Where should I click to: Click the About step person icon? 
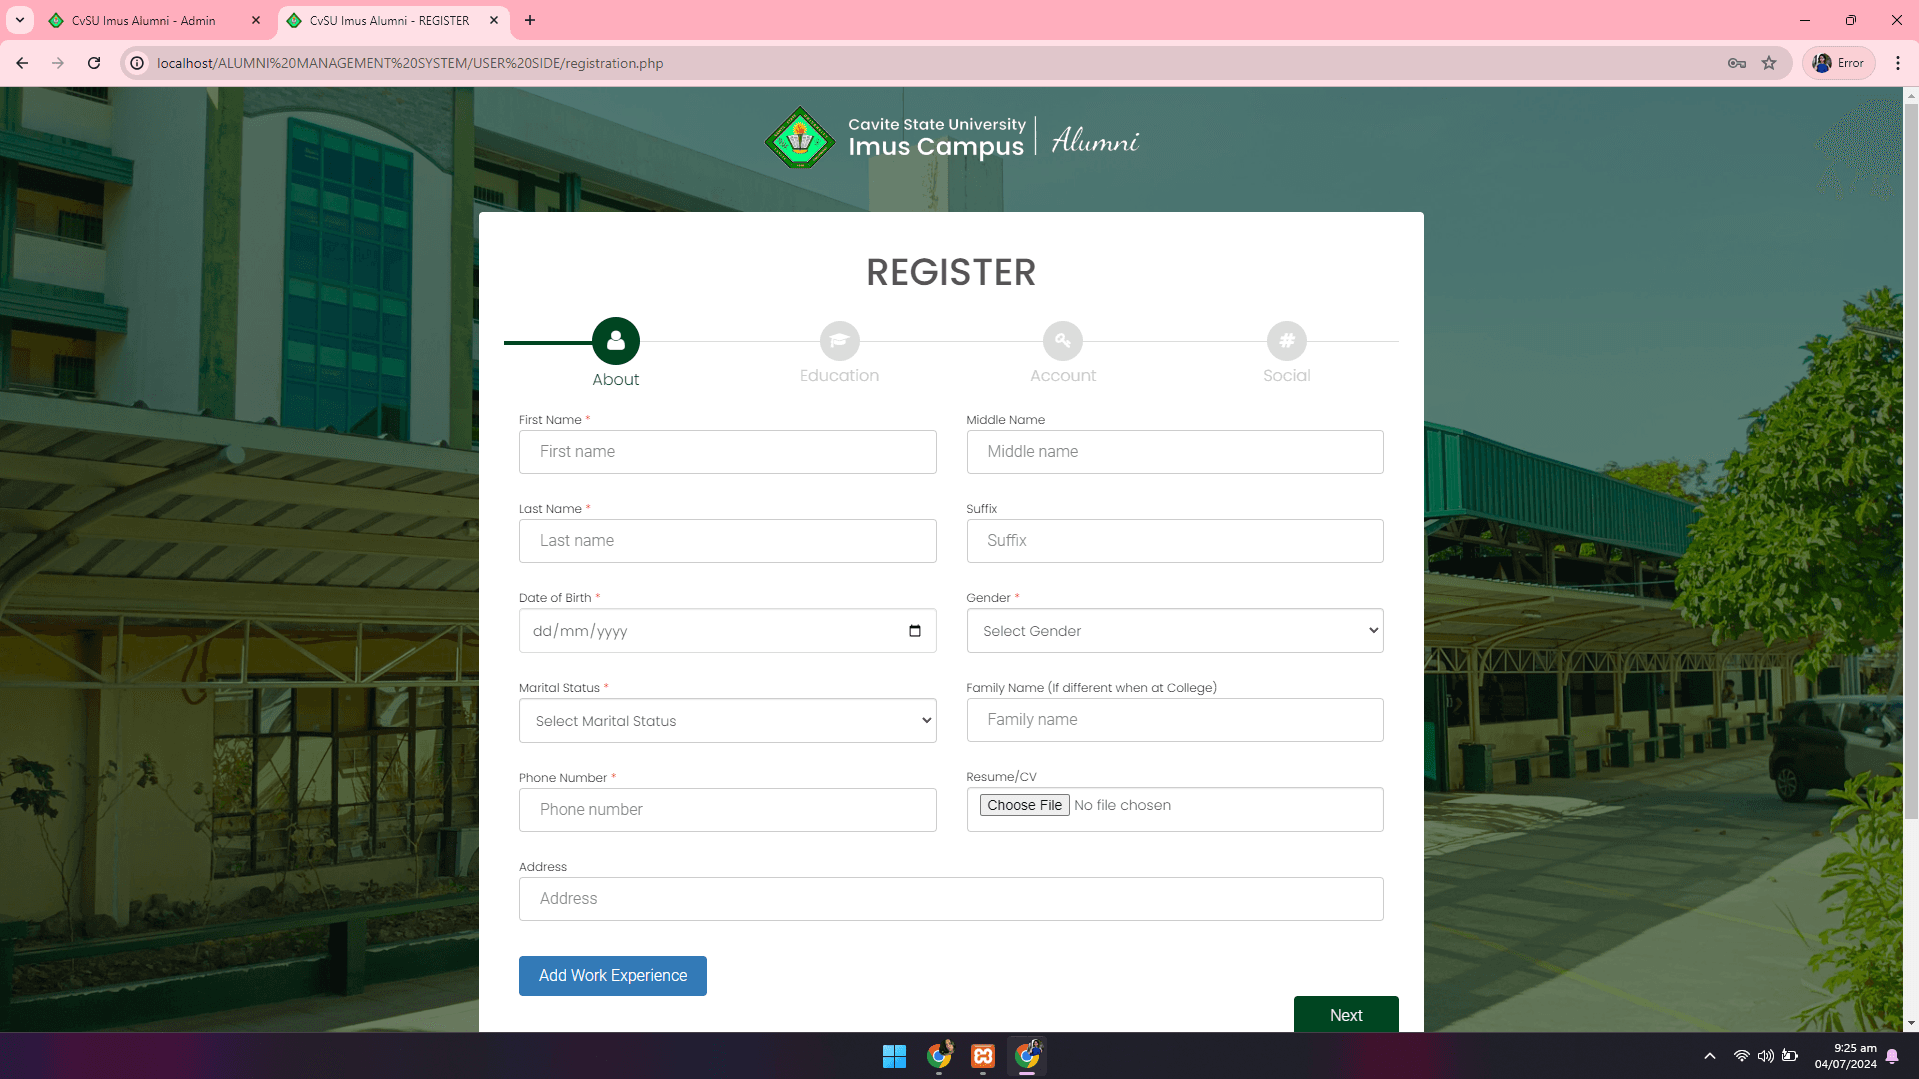pos(615,340)
